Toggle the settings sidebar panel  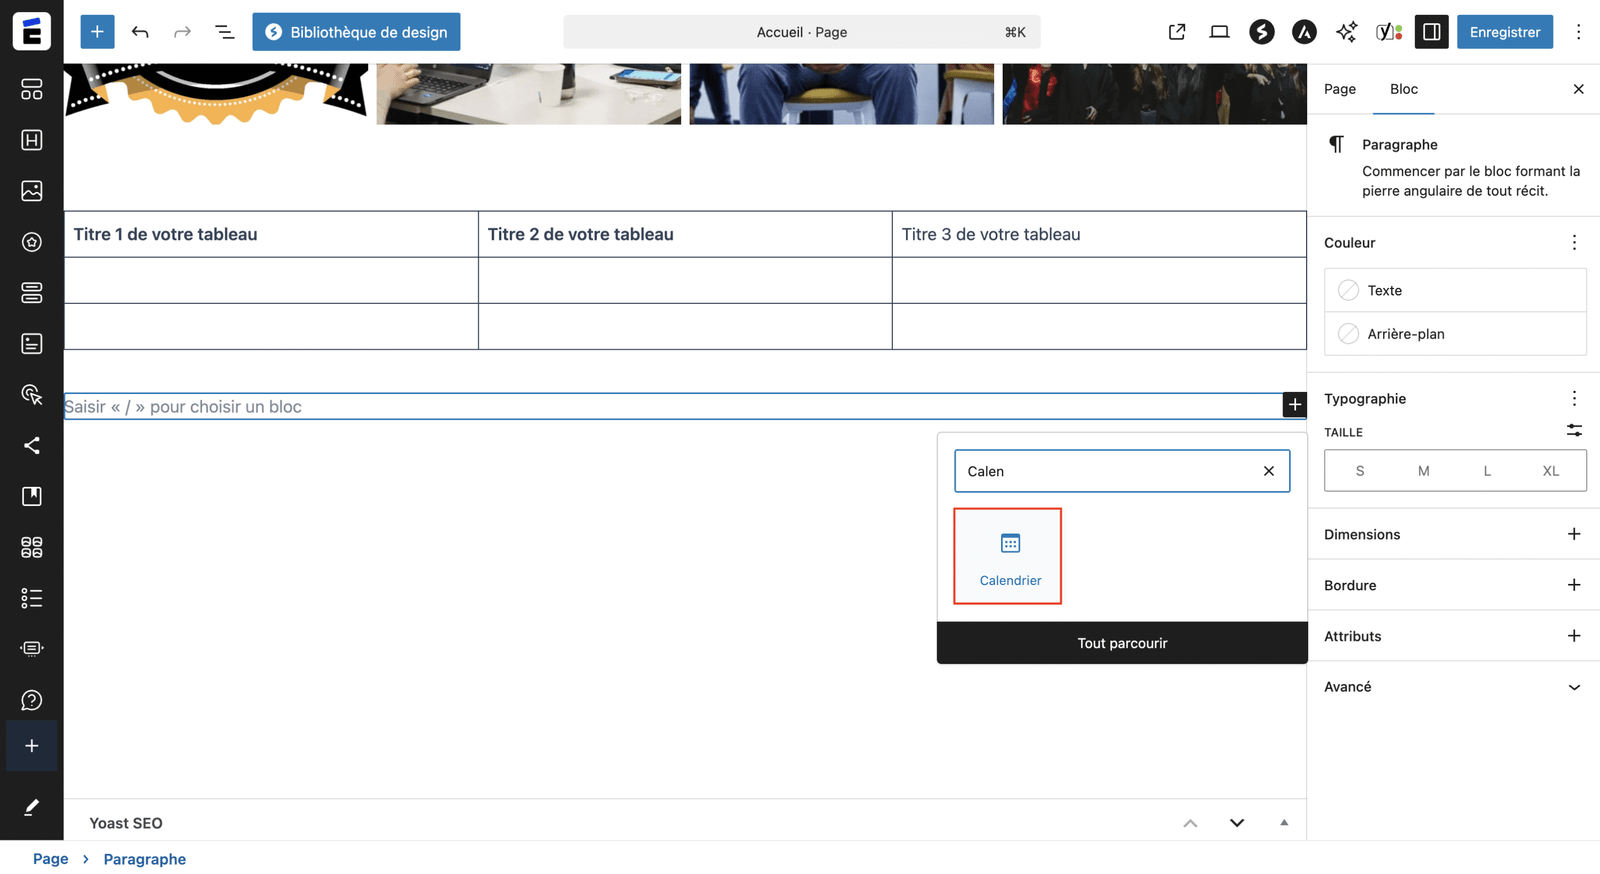tap(1431, 32)
